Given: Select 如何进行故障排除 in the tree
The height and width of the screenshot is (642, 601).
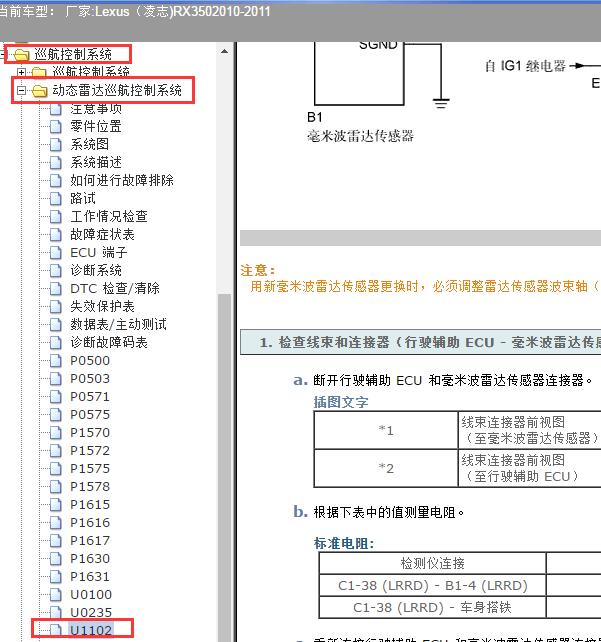Looking at the screenshot, I should click(122, 180).
